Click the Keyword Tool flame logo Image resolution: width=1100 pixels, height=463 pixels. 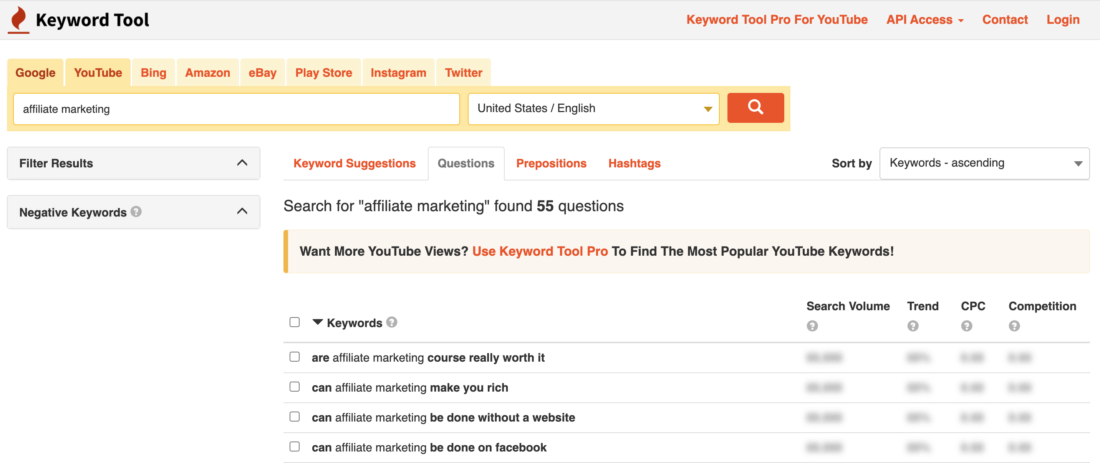pyautogui.click(x=18, y=20)
